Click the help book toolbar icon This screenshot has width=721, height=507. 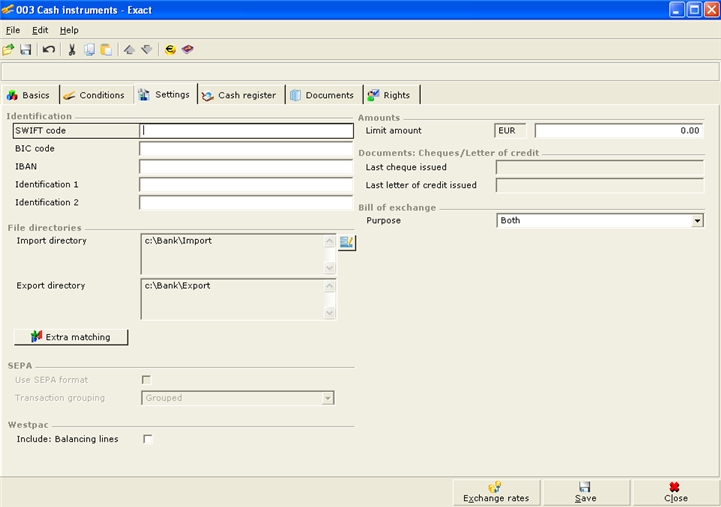click(187, 49)
